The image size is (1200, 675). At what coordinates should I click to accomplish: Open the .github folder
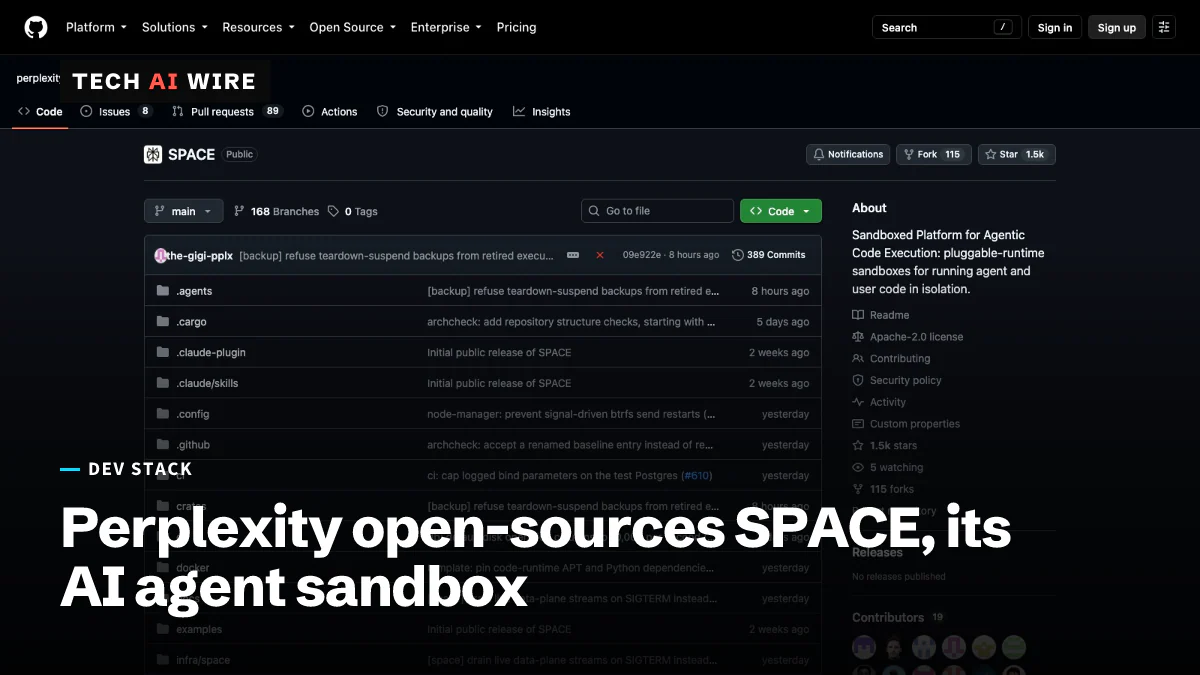point(193,445)
